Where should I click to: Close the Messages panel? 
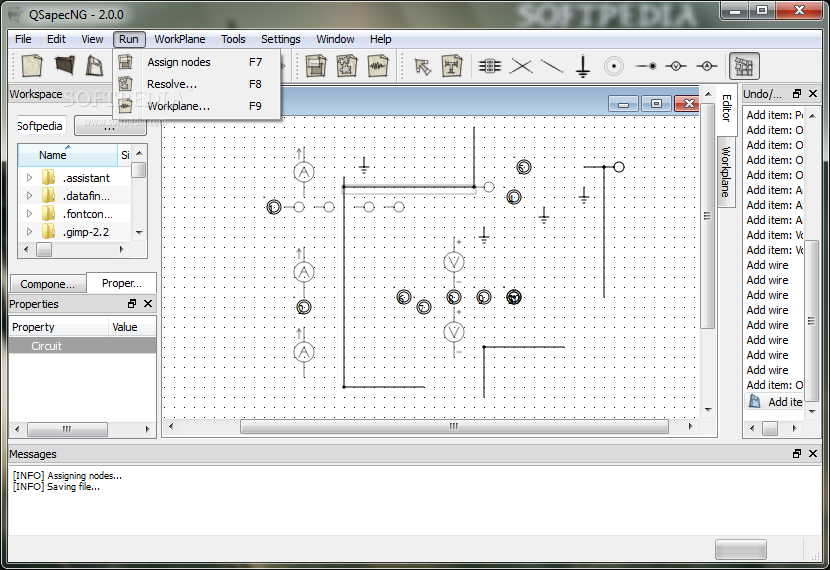(813, 454)
